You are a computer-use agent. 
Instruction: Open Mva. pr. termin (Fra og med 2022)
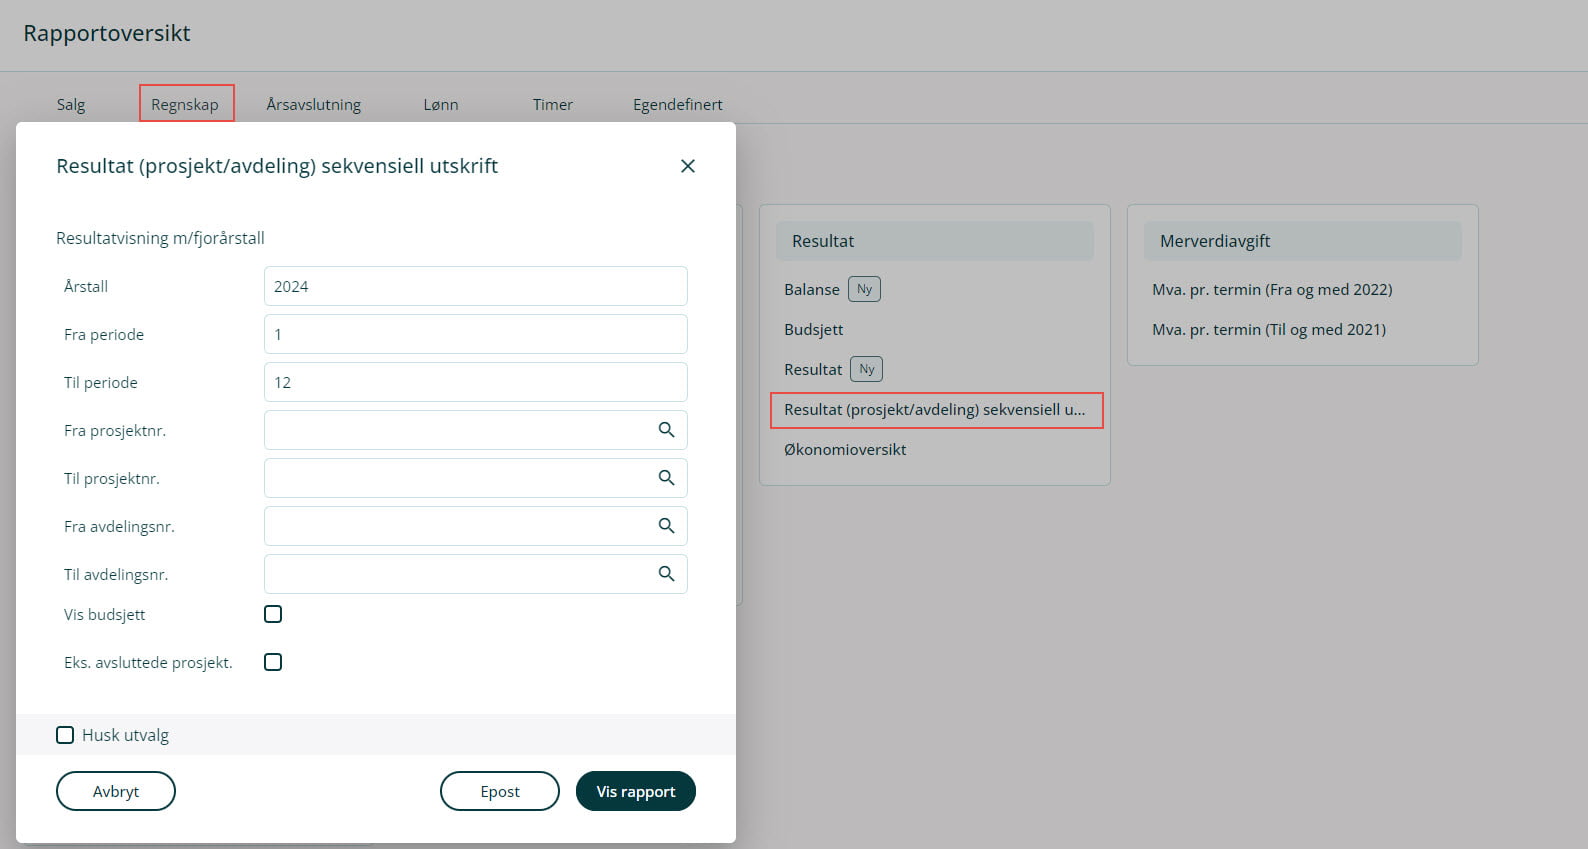click(1271, 289)
